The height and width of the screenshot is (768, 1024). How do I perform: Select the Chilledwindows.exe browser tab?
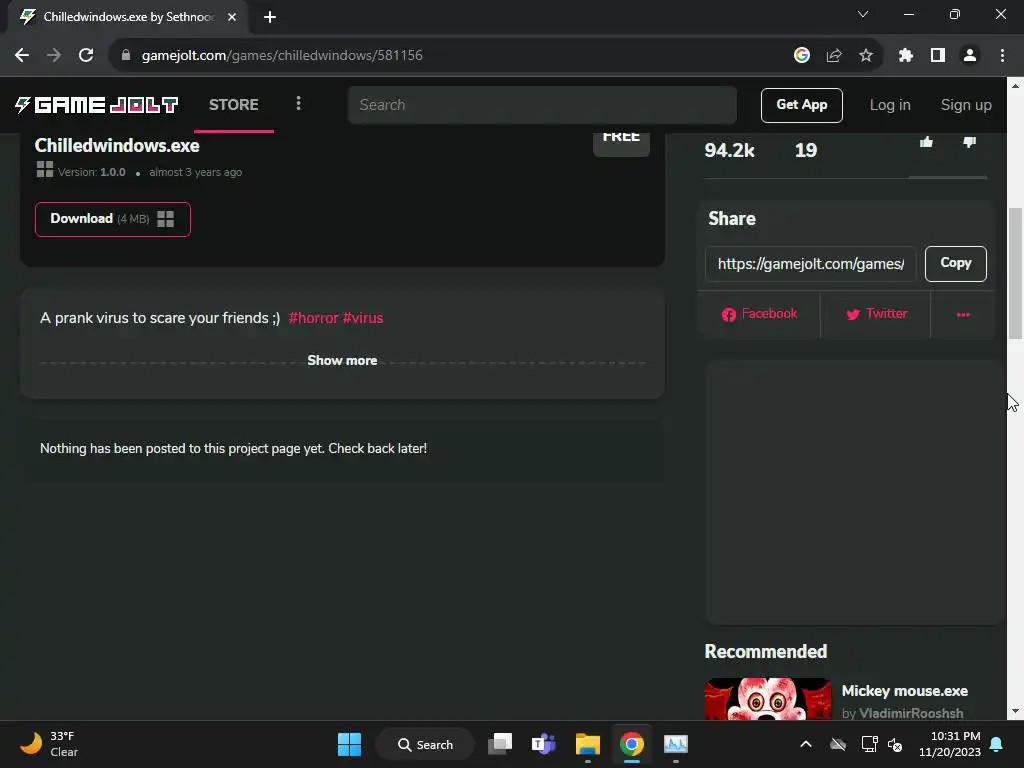[127, 17]
